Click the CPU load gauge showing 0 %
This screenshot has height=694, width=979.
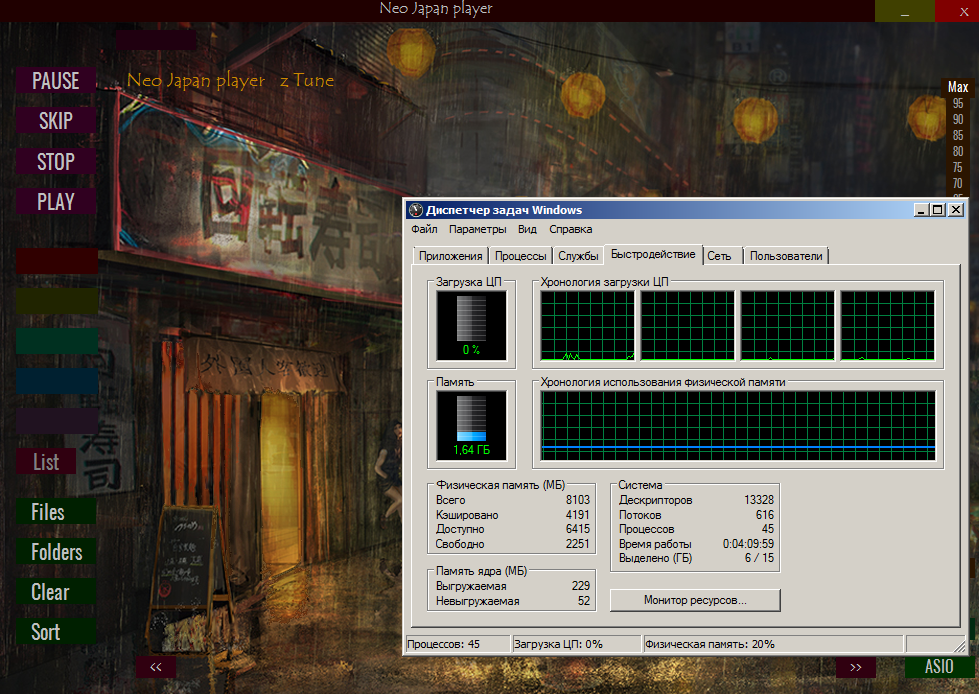click(x=471, y=325)
